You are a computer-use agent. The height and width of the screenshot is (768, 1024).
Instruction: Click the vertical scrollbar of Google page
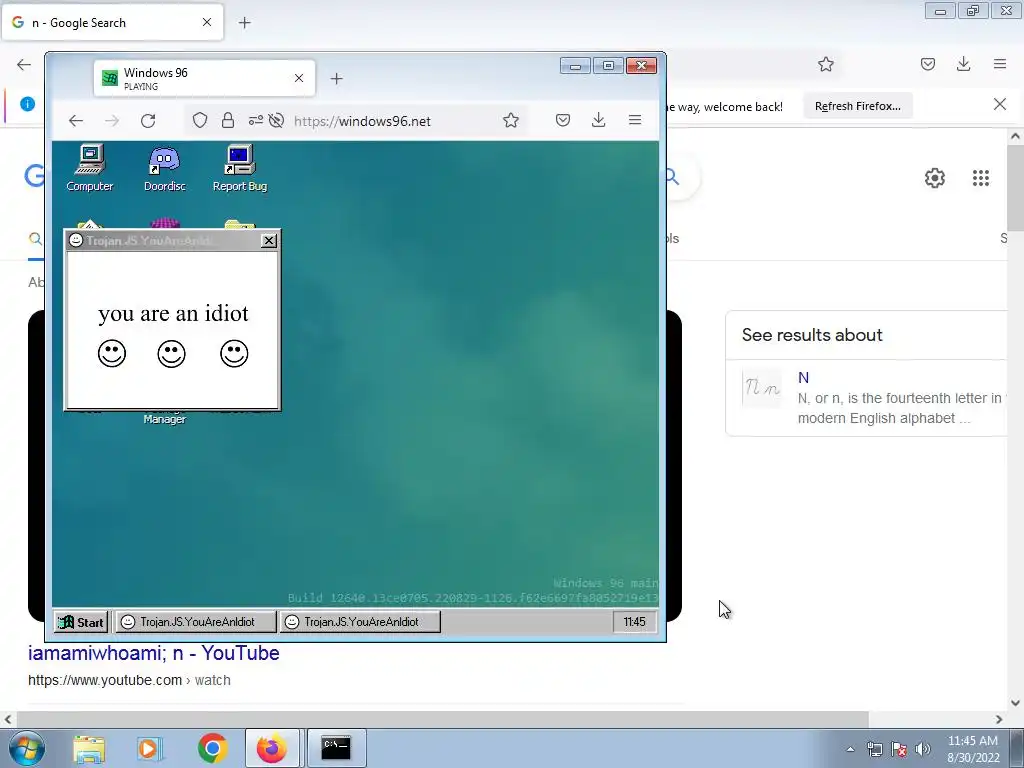click(x=1015, y=188)
